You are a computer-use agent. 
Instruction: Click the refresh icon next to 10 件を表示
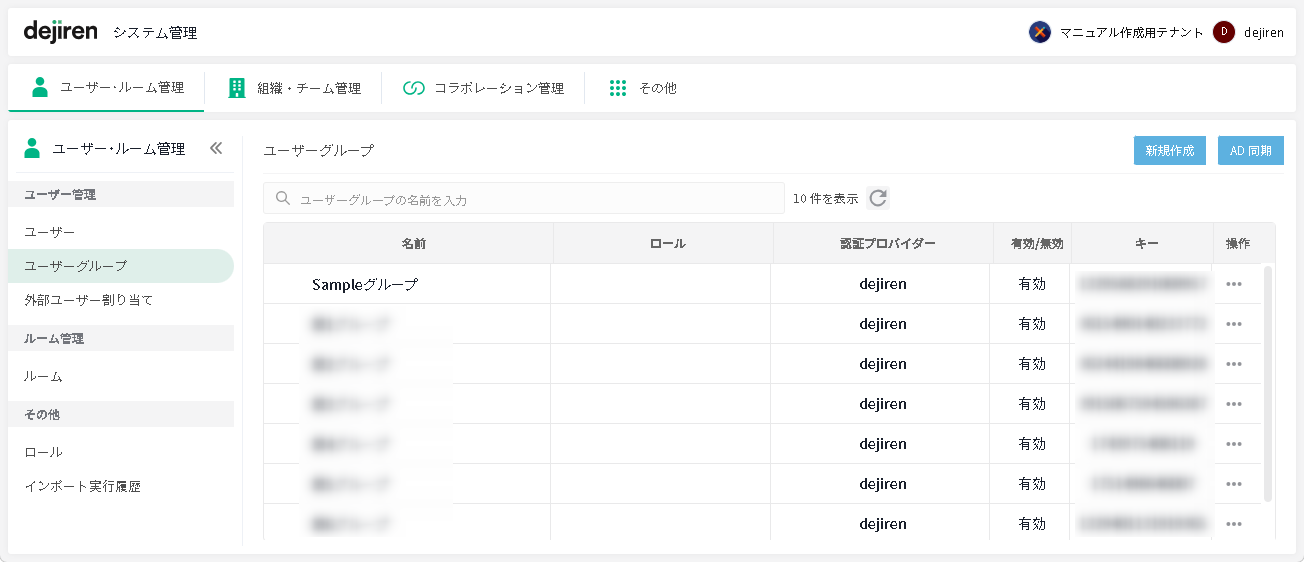pyautogui.click(x=878, y=198)
